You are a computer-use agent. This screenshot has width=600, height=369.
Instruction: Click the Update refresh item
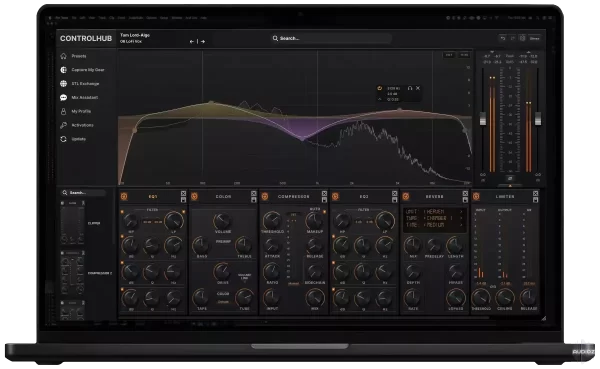pos(73,139)
